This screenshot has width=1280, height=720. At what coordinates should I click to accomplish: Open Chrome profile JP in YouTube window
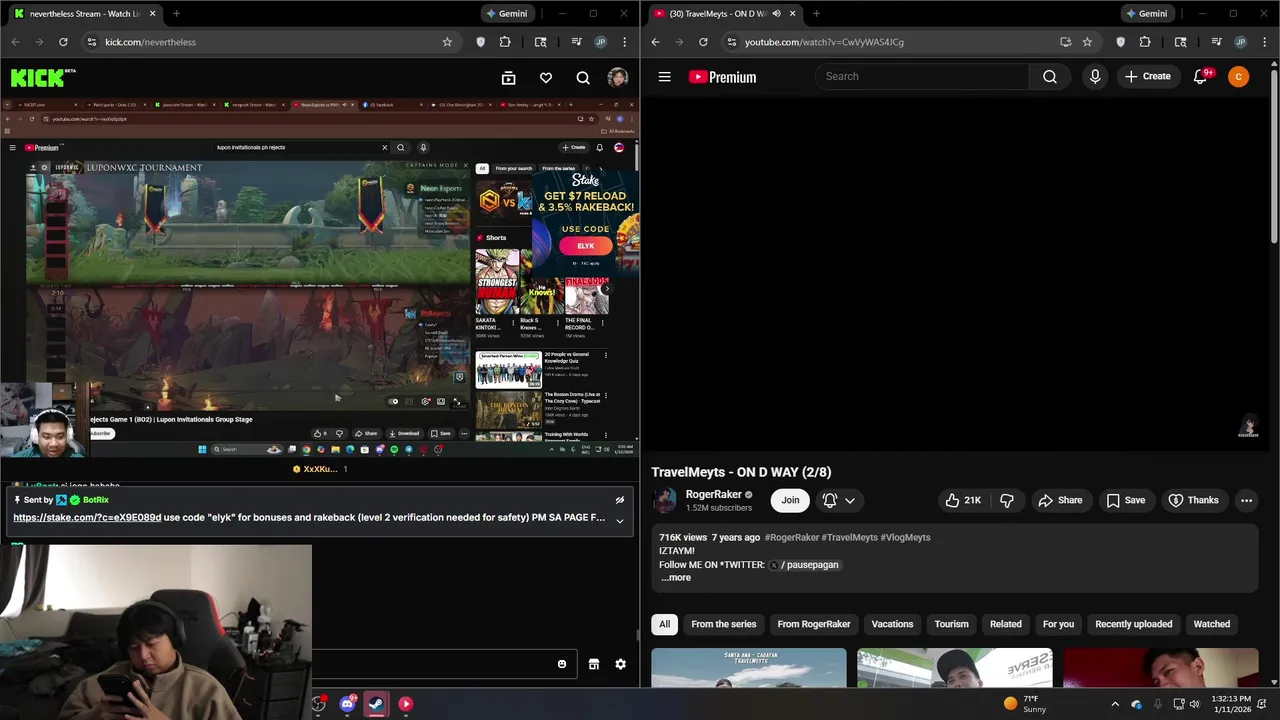click(x=1241, y=42)
